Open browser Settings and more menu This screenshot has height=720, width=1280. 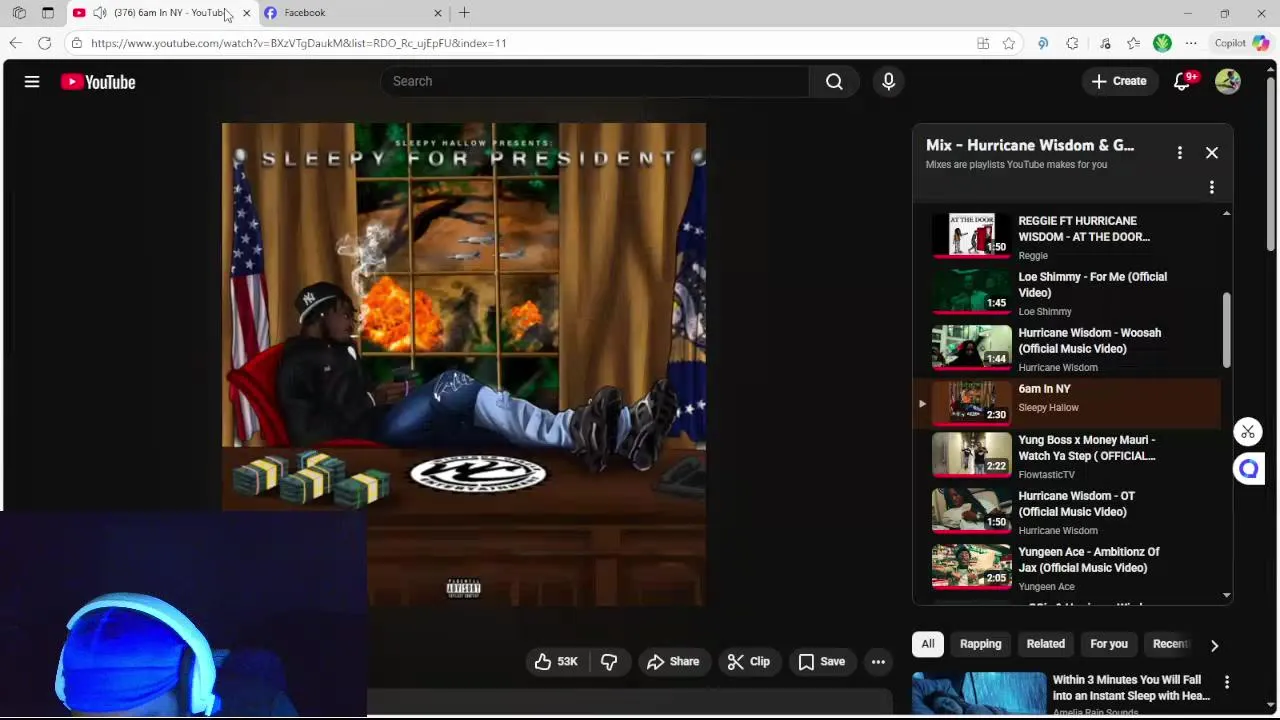(1191, 43)
